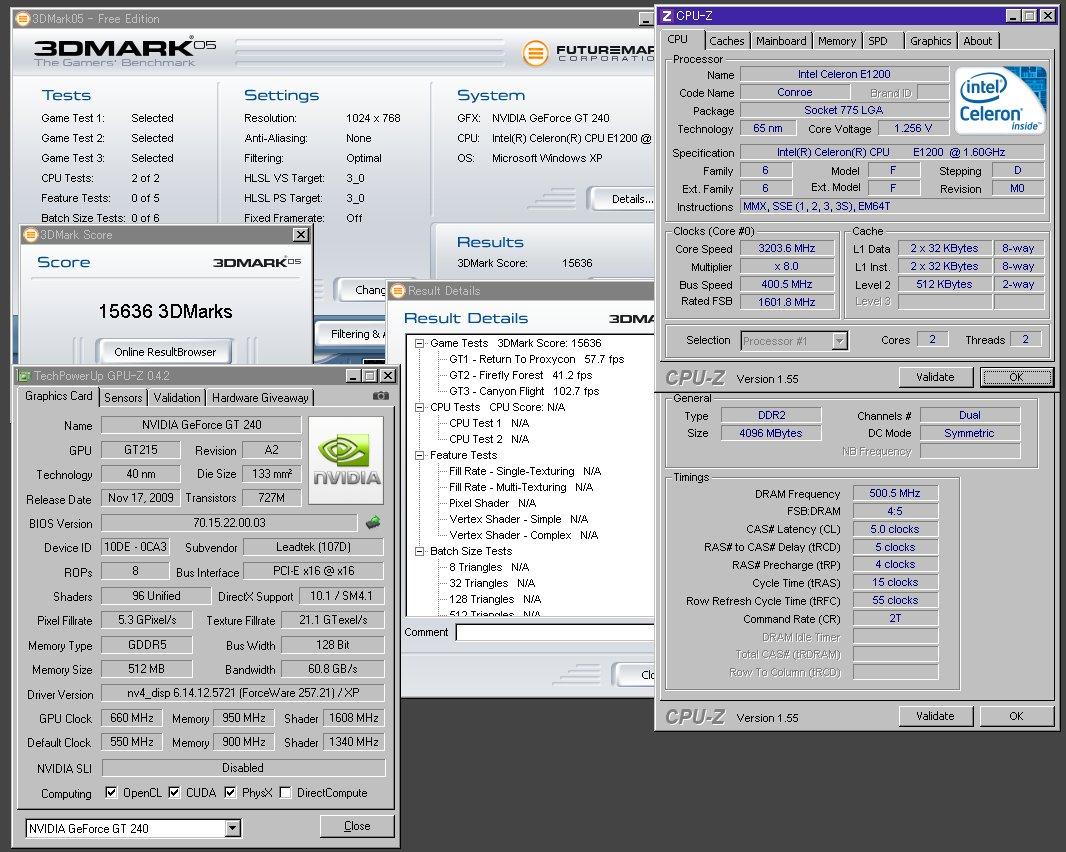
Task: Switch to the Mainboard tab in CPU-Z
Action: (x=781, y=41)
